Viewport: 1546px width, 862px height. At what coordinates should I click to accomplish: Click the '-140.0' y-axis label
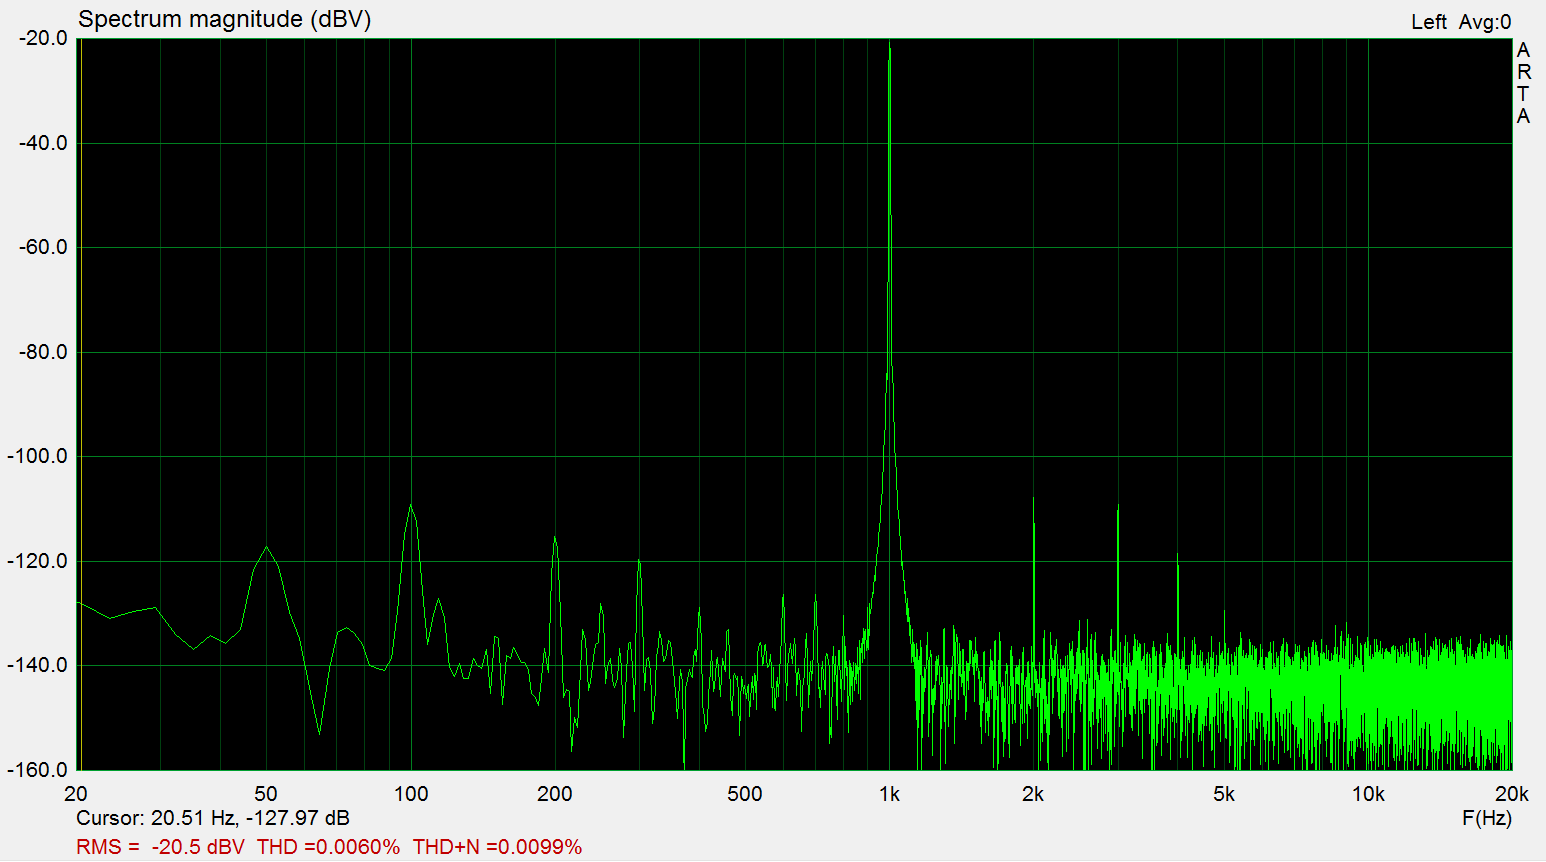pyautogui.click(x=38, y=665)
